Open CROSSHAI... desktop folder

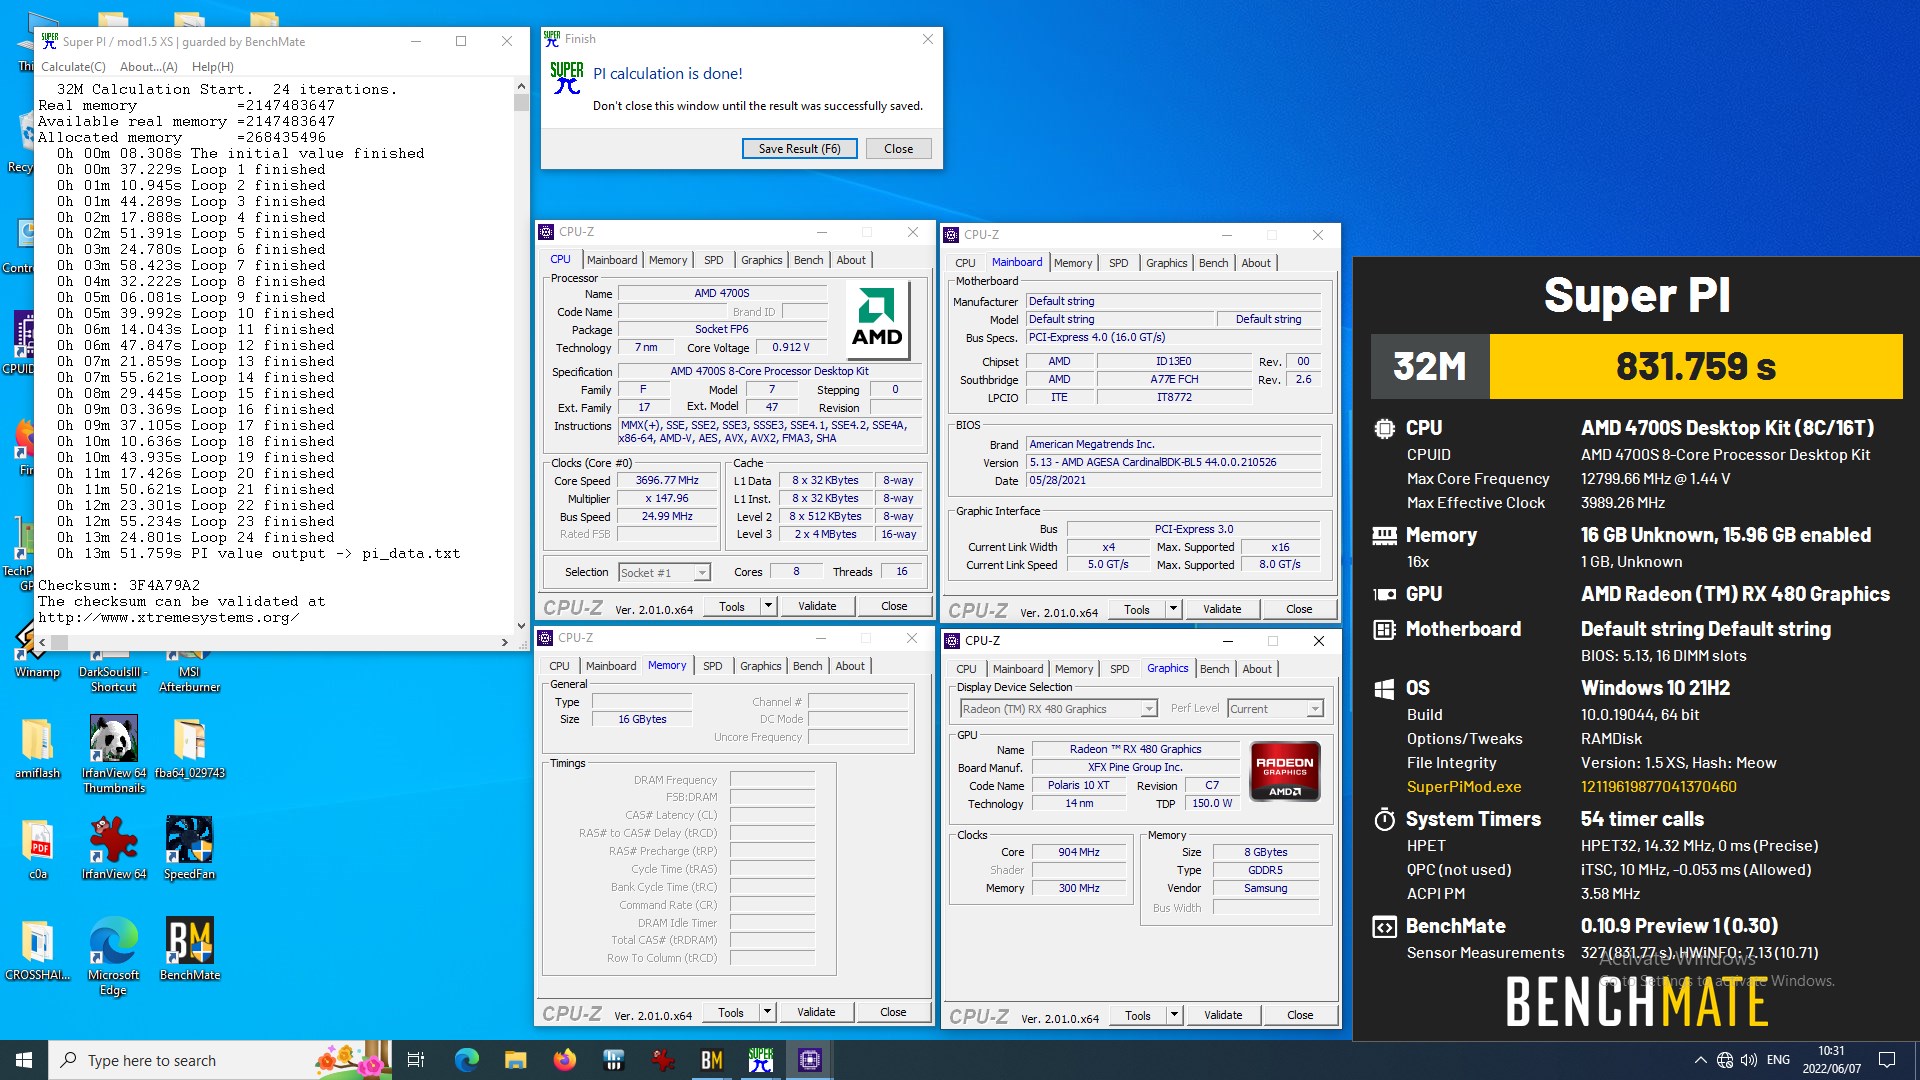[x=37, y=950]
